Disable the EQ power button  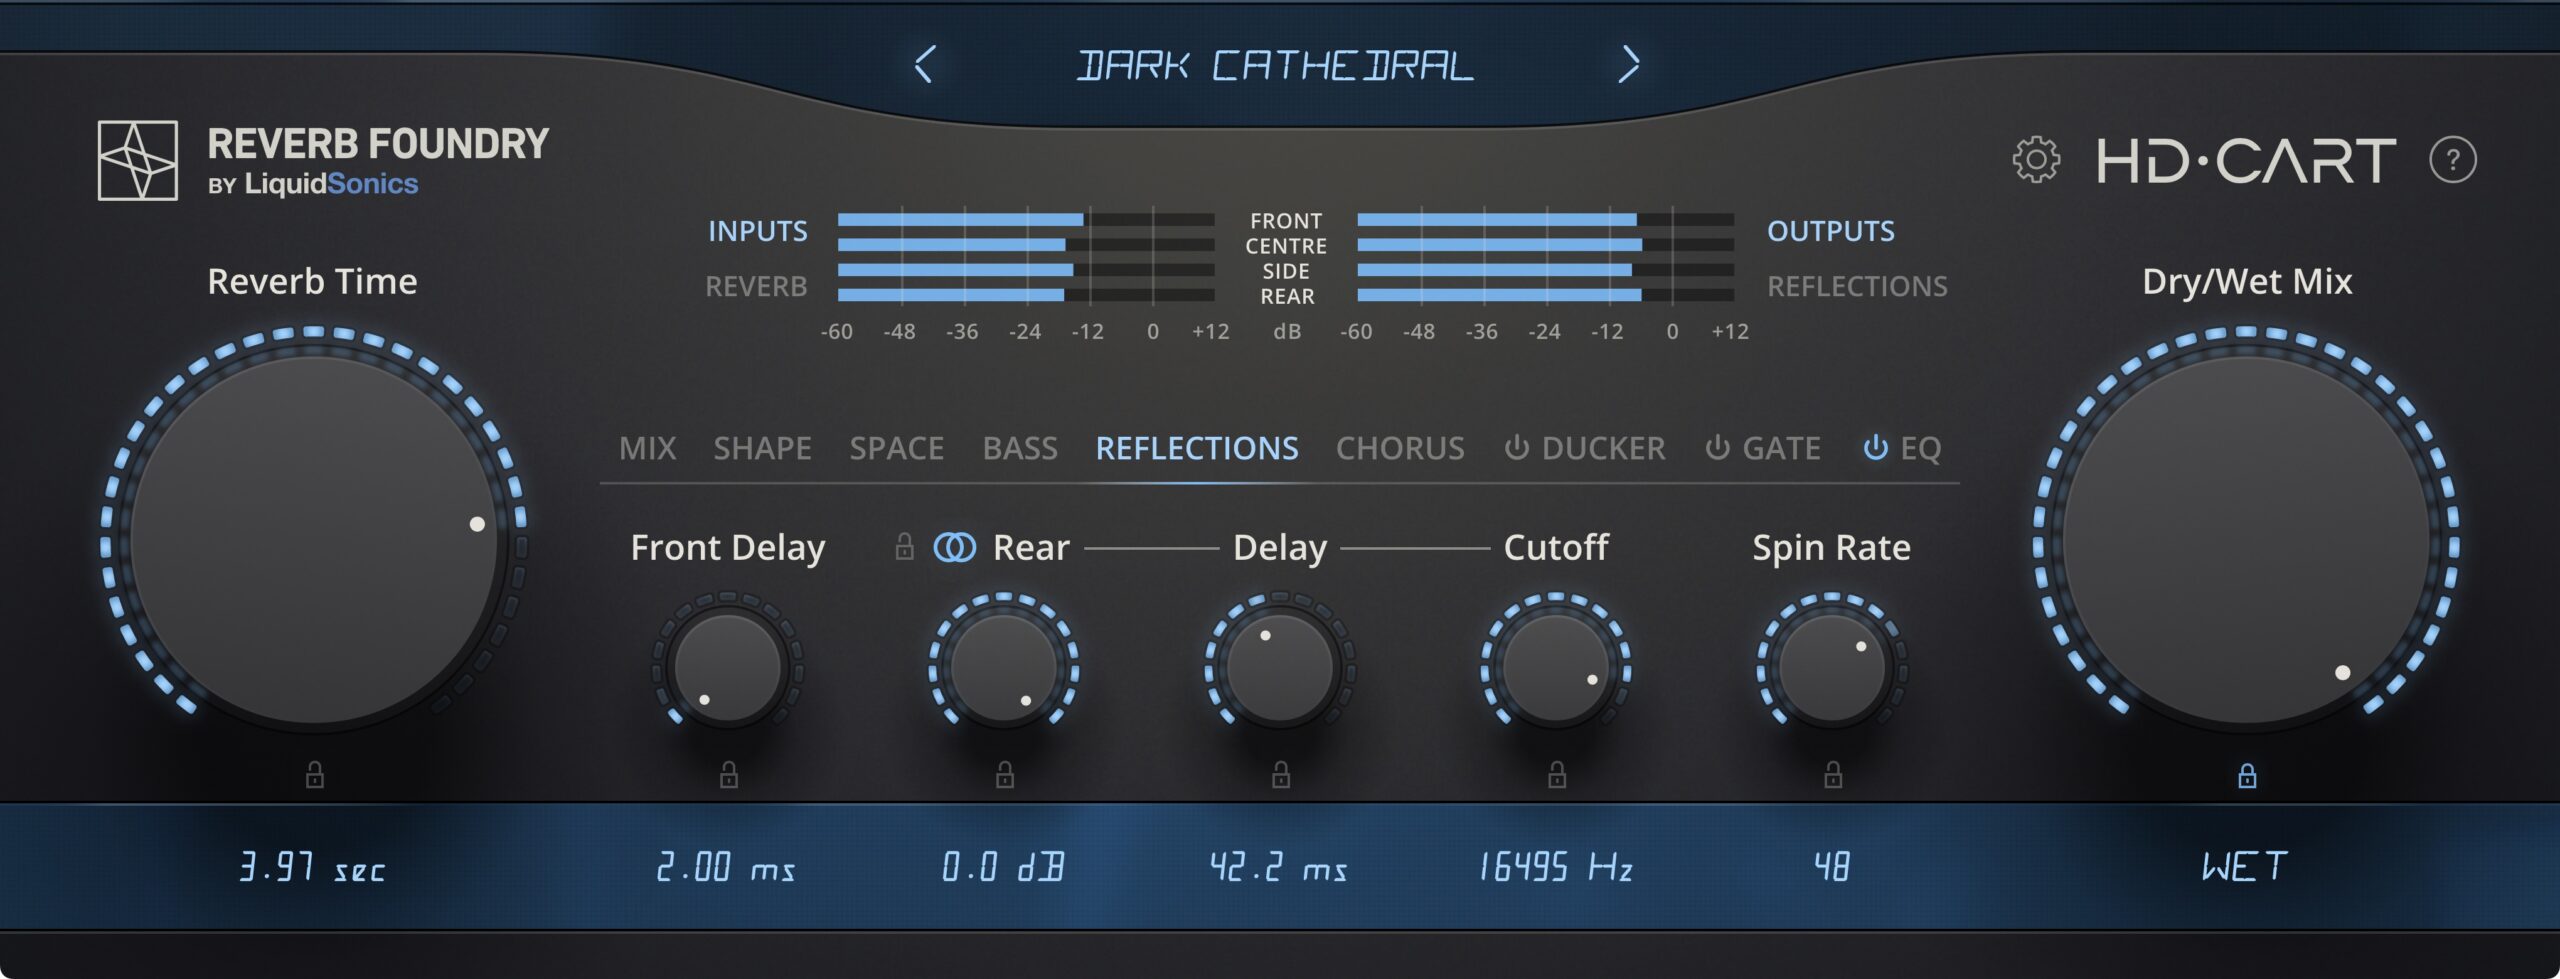(1875, 448)
